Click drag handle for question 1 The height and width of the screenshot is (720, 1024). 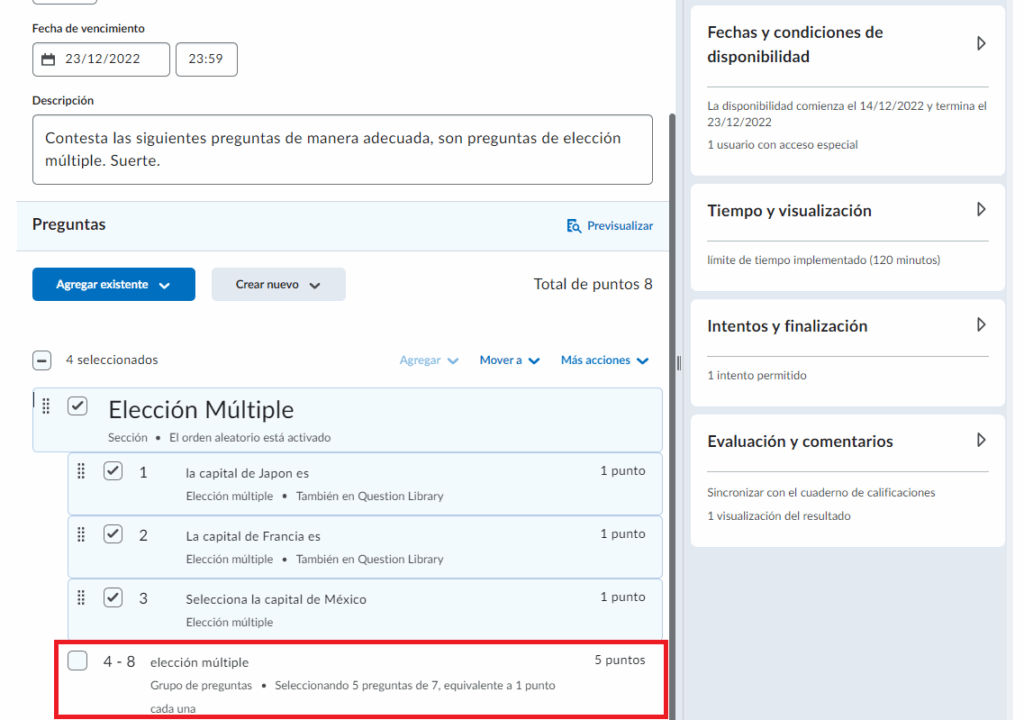click(81, 470)
